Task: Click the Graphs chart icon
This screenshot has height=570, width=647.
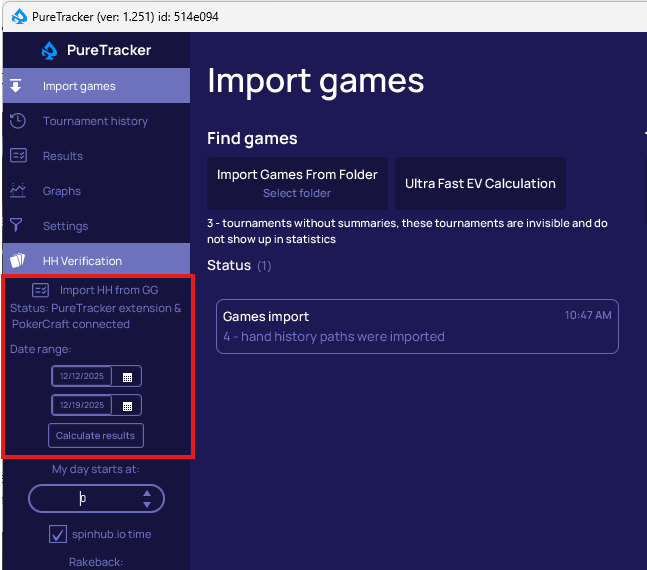Action: (x=17, y=191)
